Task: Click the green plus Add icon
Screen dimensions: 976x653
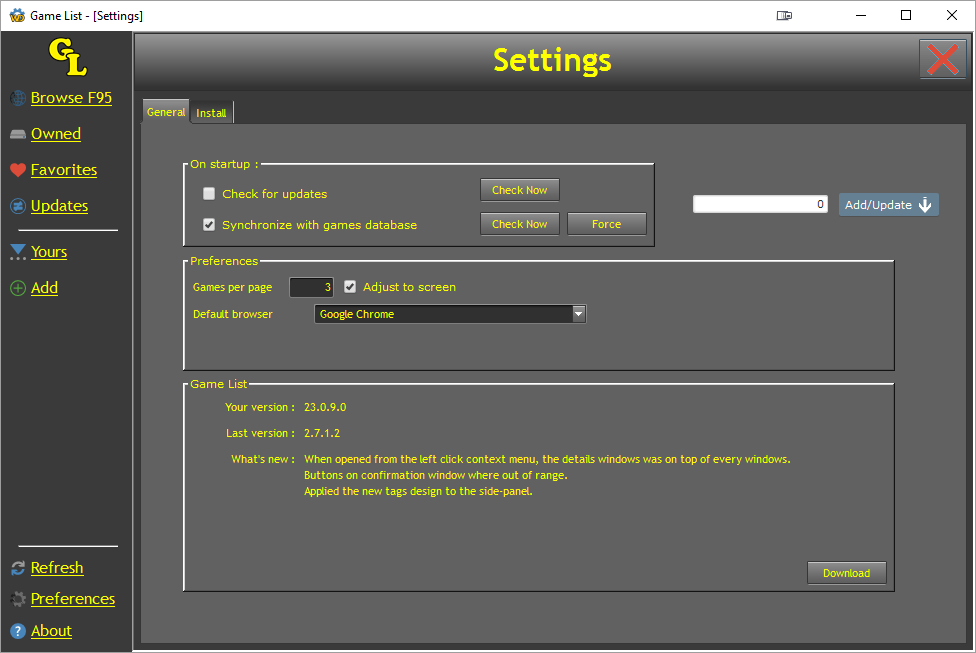Action: click(18, 288)
